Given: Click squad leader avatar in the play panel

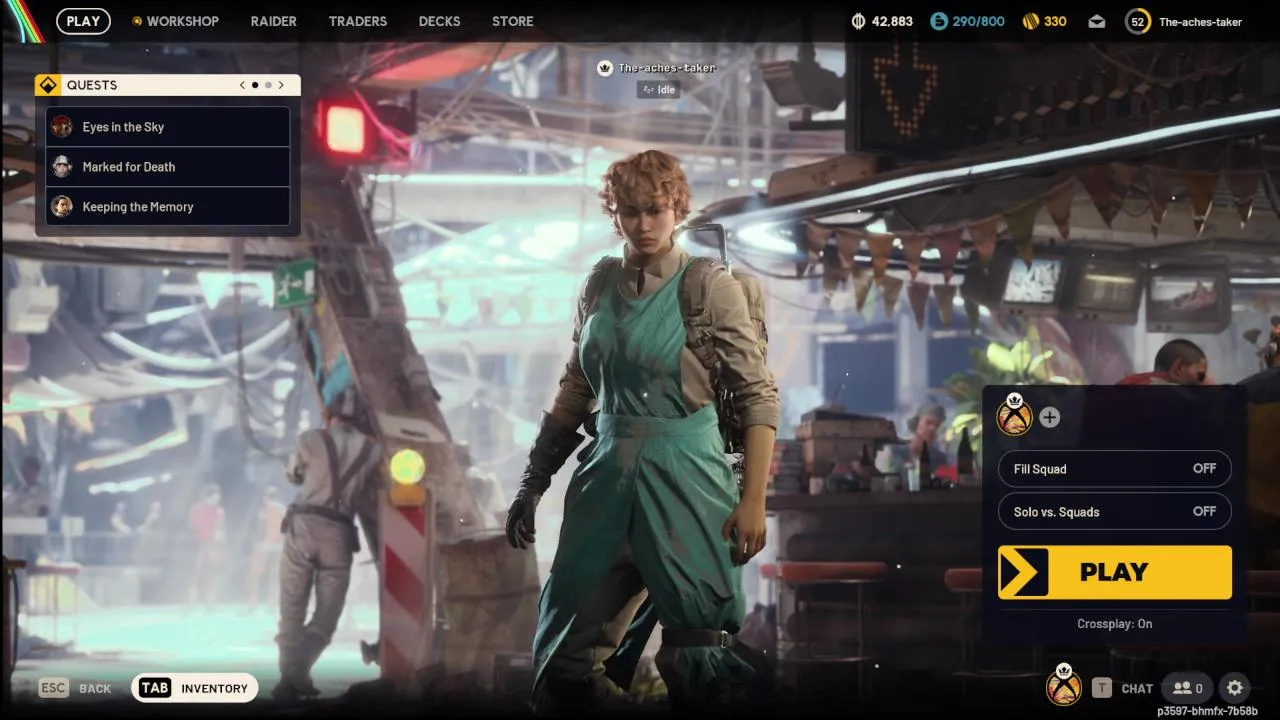Looking at the screenshot, I should coord(1015,415).
